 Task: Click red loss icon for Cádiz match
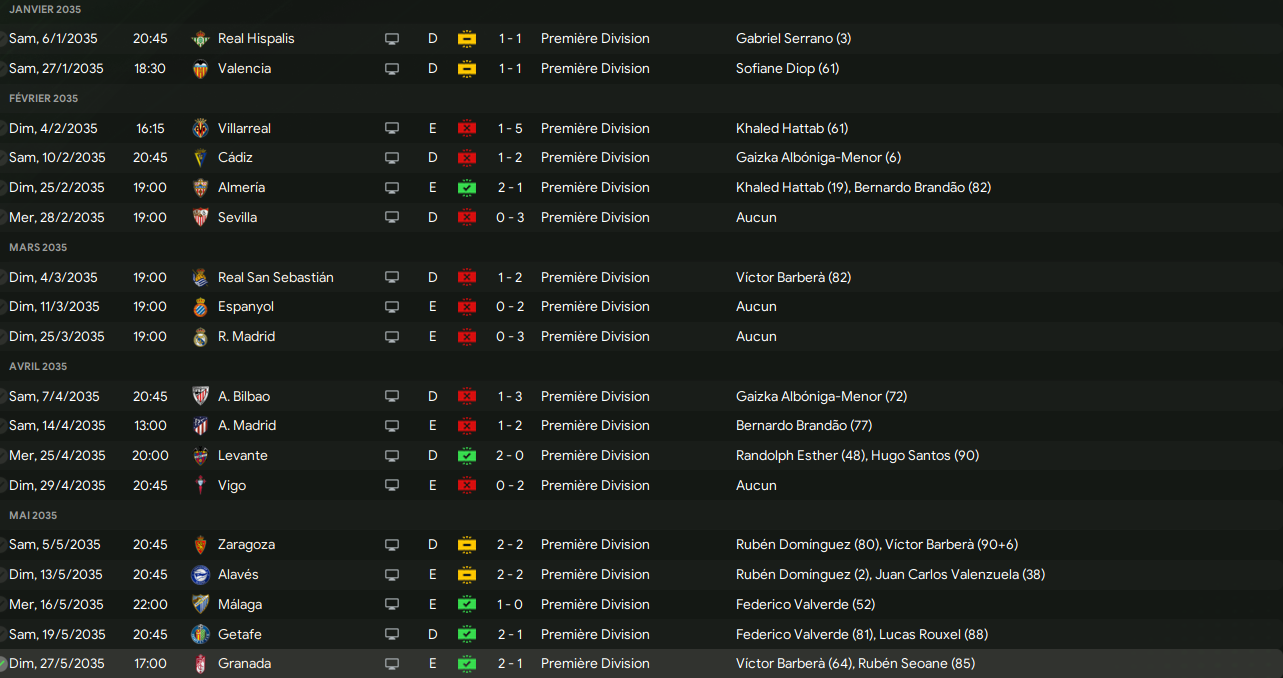click(x=466, y=158)
